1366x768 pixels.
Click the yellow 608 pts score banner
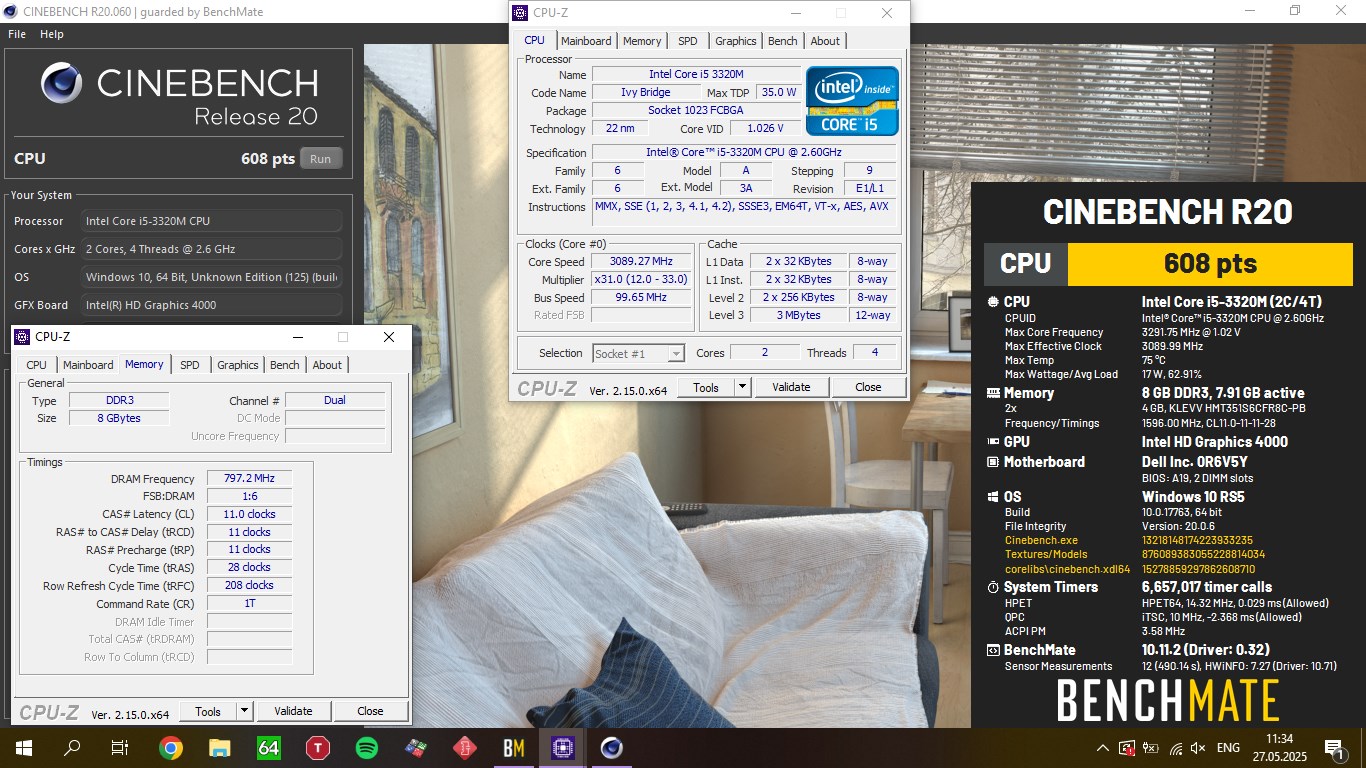[1210, 264]
